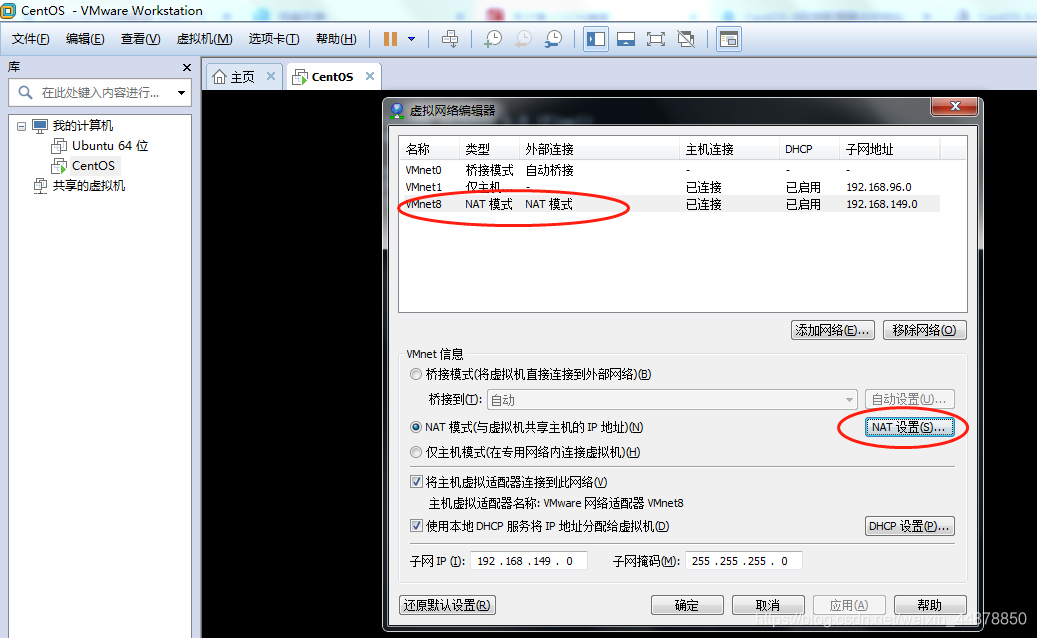Open the 帮助(H) menu
The image size is (1037, 638).
coord(336,39)
